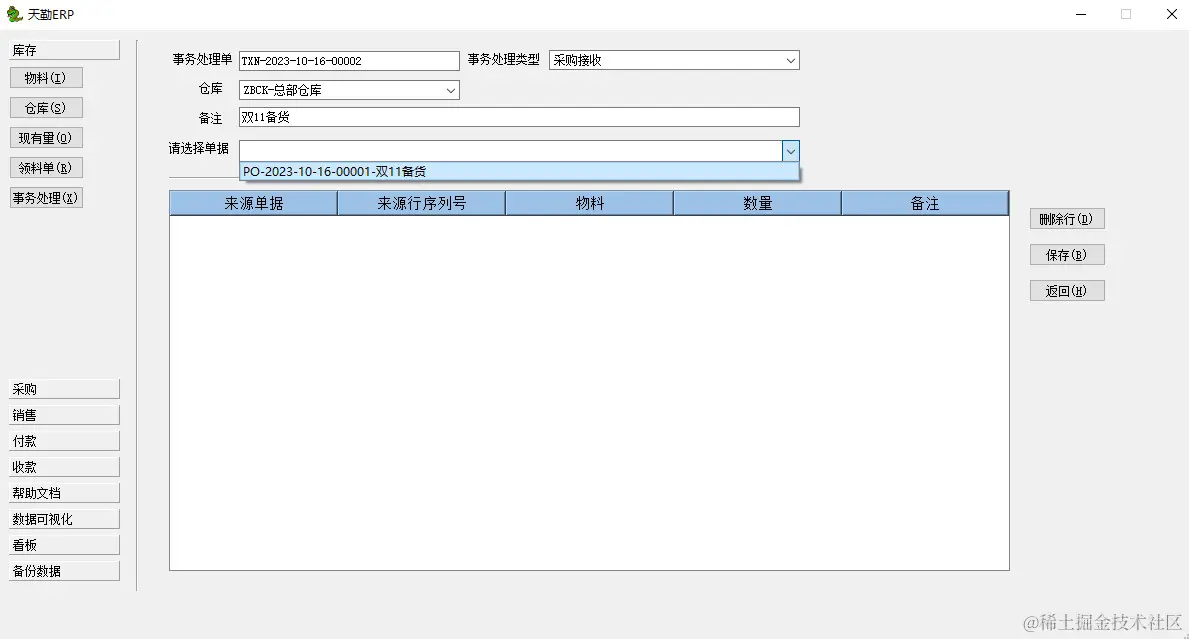Open the 备份数据 backup data module
Screen dimensions: 1189x639
click(x=63, y=570)
